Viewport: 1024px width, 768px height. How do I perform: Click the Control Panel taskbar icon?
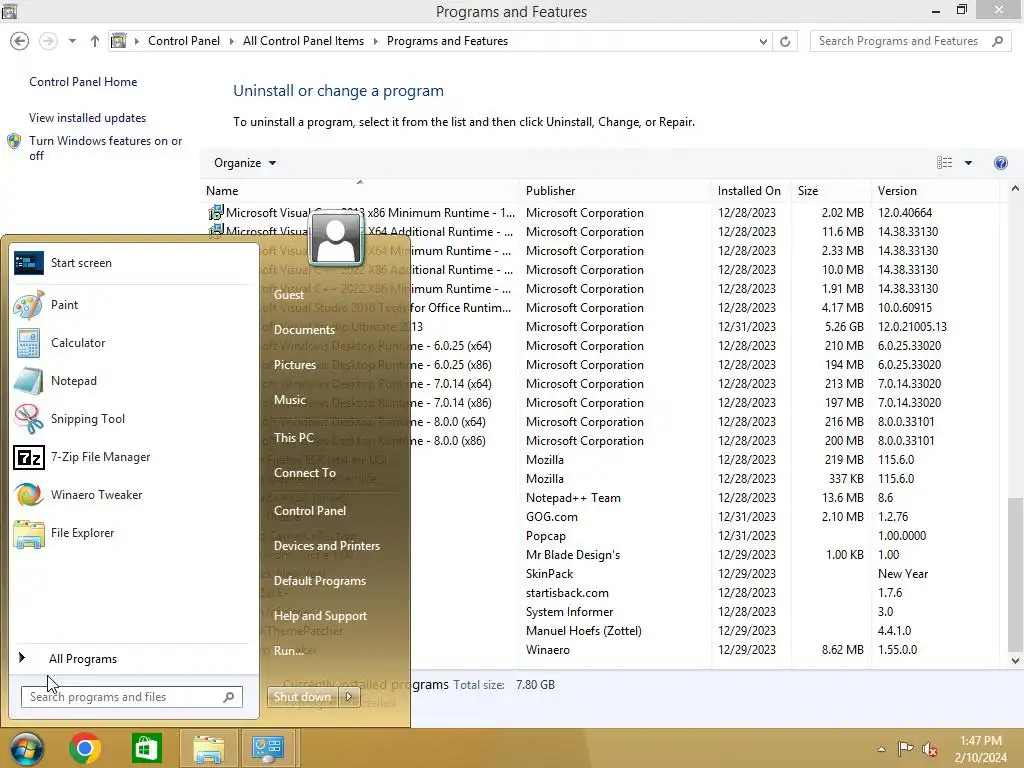coord(268,748)
